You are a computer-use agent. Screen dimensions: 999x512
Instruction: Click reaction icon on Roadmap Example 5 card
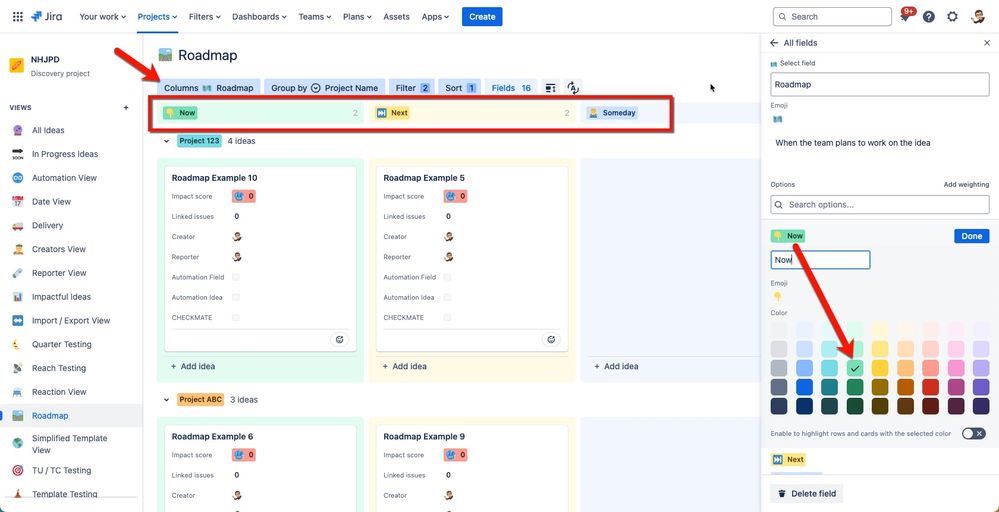click(x=551, y=339)
